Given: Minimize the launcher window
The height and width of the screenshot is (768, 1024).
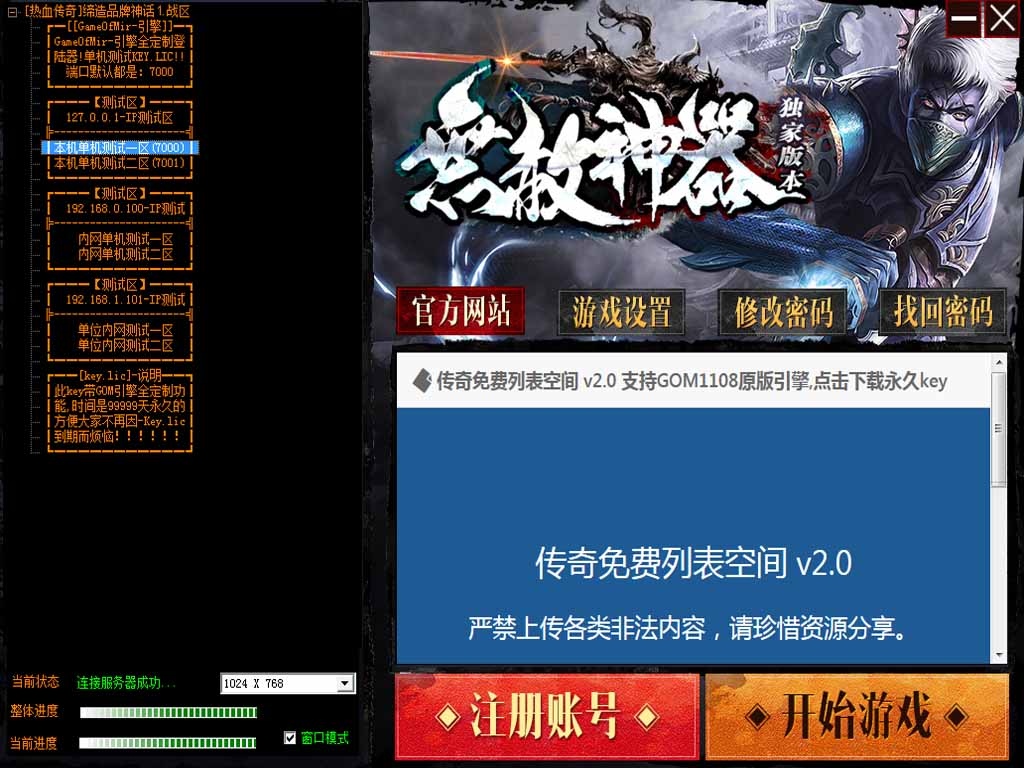Looking at the screenshot, I should coord(963,18).
